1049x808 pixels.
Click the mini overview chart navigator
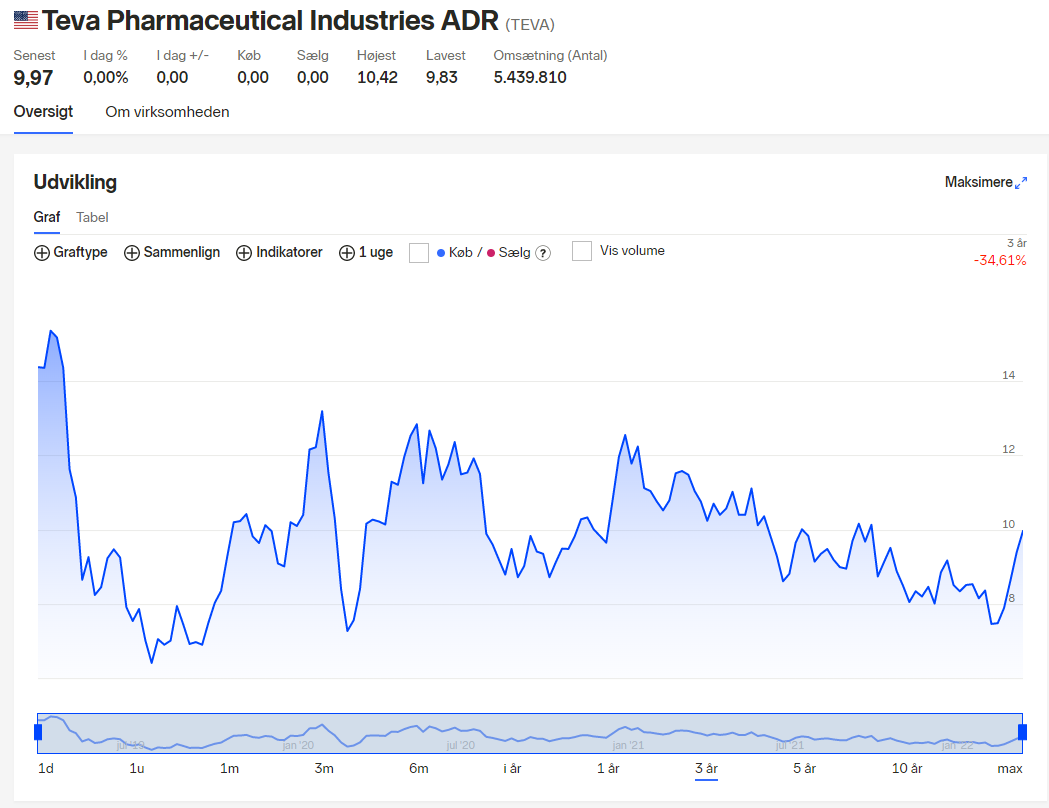coord(530,733)
